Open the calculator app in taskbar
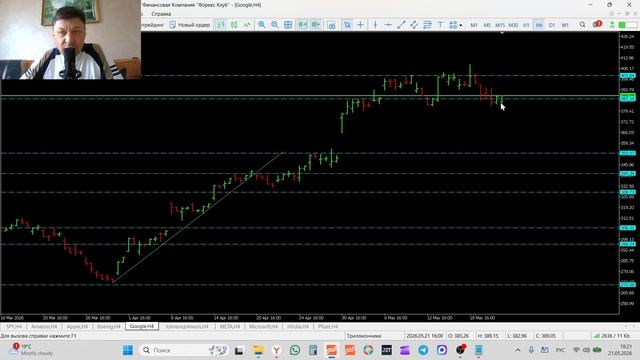Viewport: 640px width, 360px height. 313,350
